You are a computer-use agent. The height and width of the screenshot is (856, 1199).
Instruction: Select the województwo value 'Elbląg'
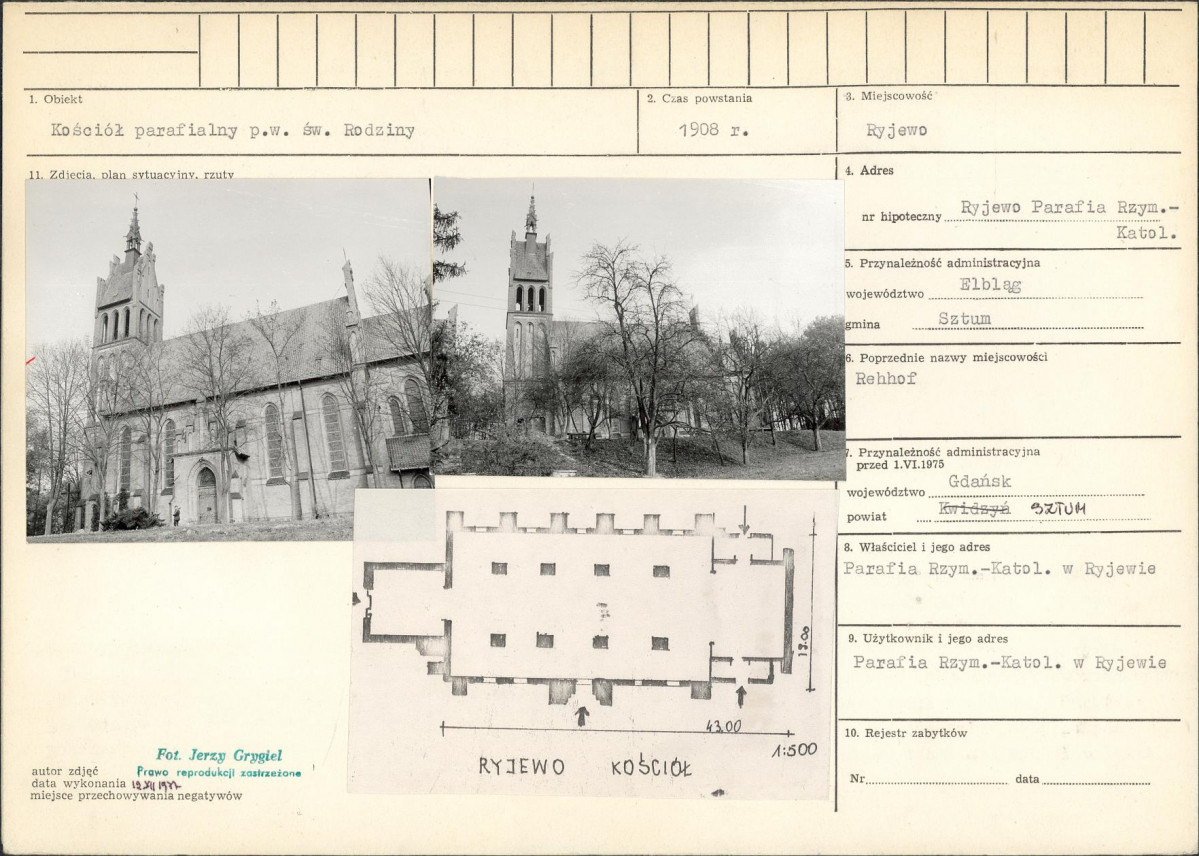(990, 285)
